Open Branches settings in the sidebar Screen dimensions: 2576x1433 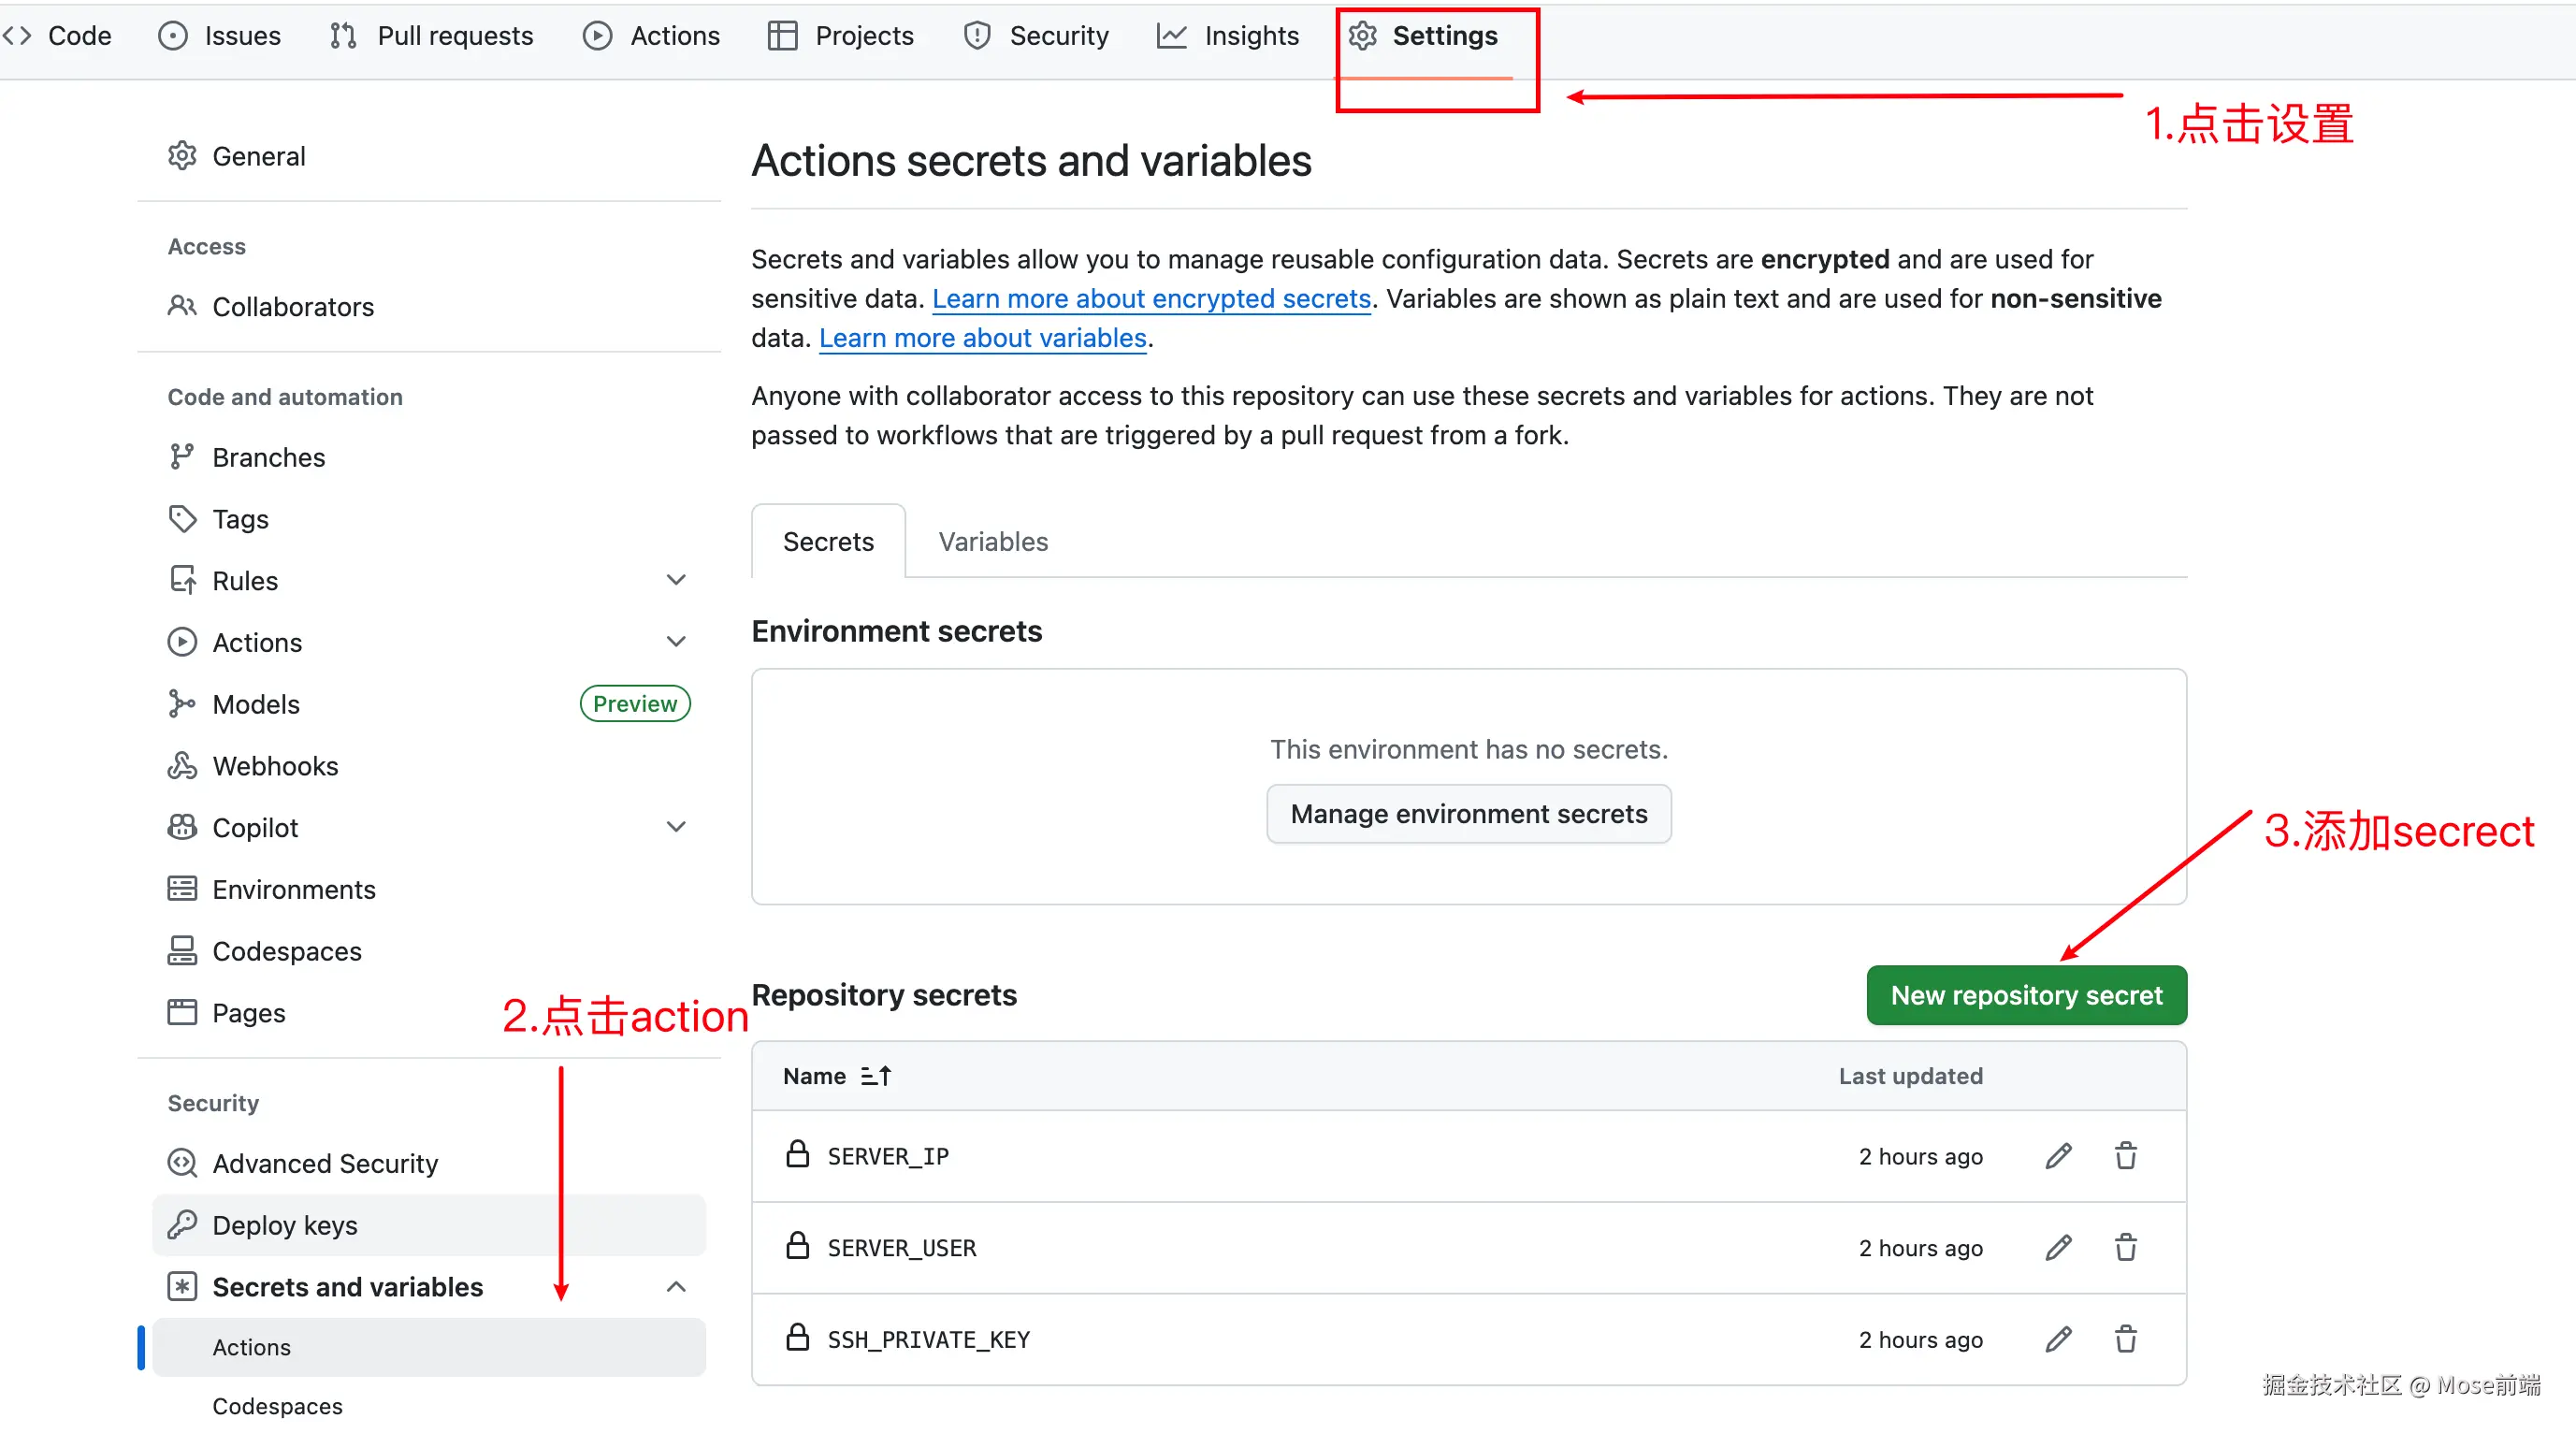[x=268, y=457]
